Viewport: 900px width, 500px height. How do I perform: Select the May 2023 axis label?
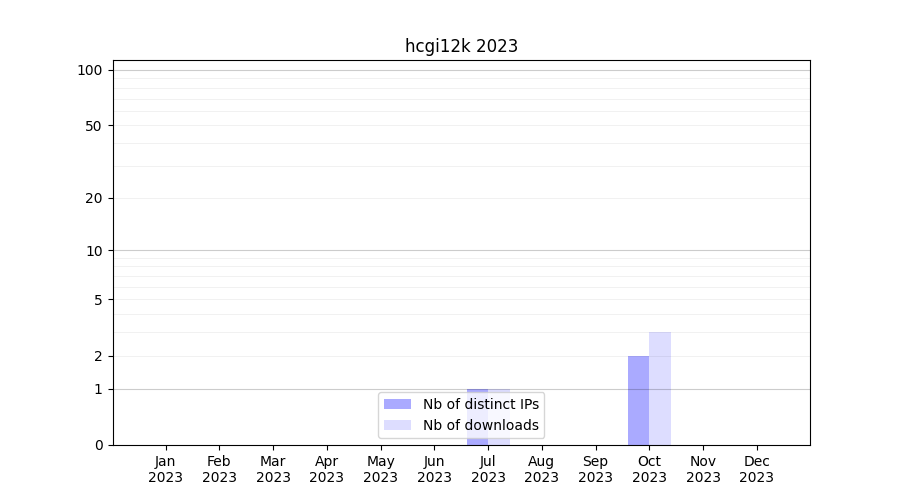pyautogui.click(x=381, y=469)
